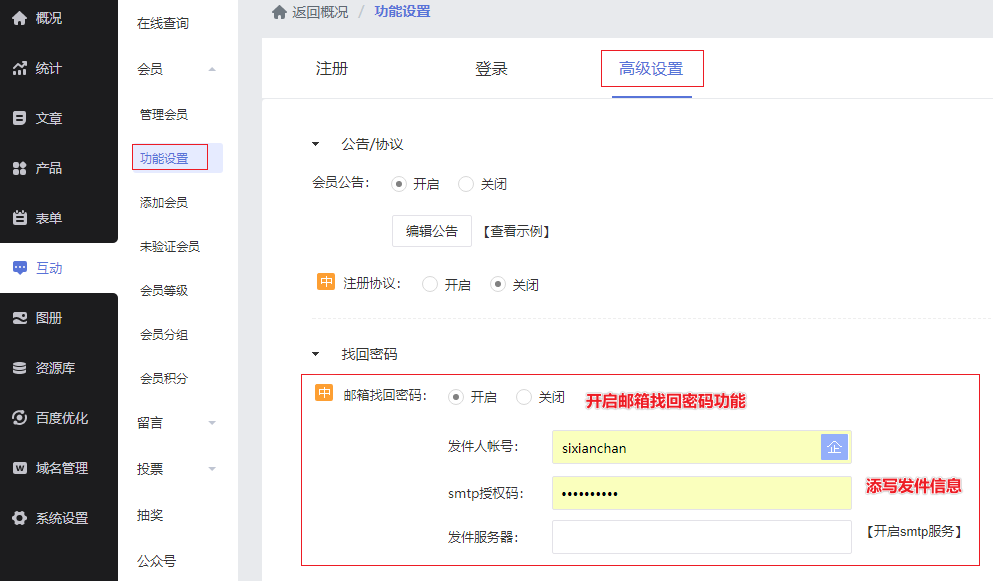Open 图册 via its picture icon

[x=19, y=318]
